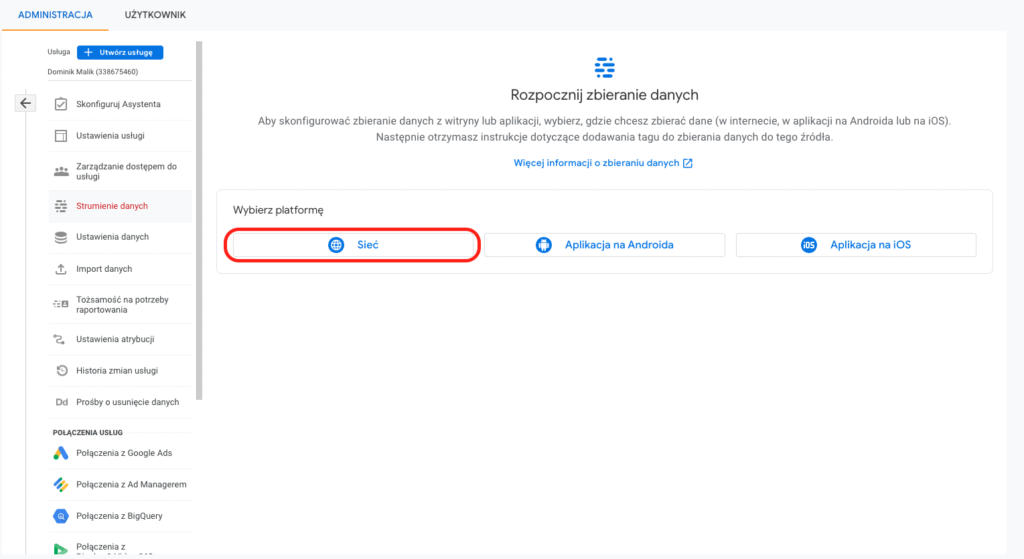Click the BigQuery logo icon
1024x559 pixels.
pyautogui.click(x=60, y=516)
